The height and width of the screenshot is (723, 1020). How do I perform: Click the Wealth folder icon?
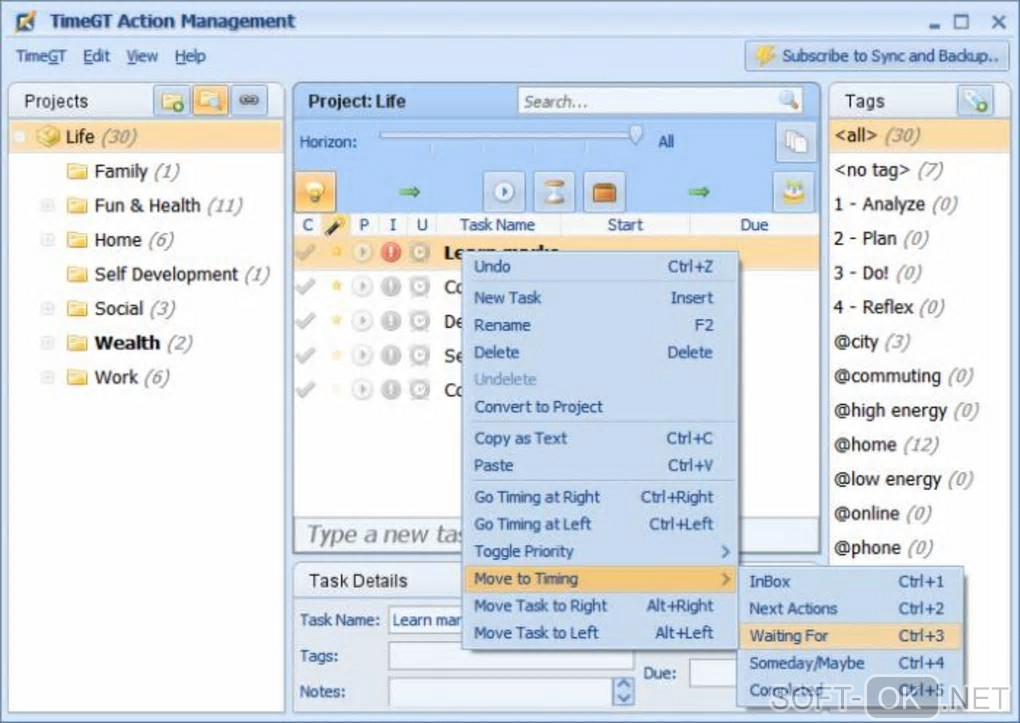pos(77,342)
